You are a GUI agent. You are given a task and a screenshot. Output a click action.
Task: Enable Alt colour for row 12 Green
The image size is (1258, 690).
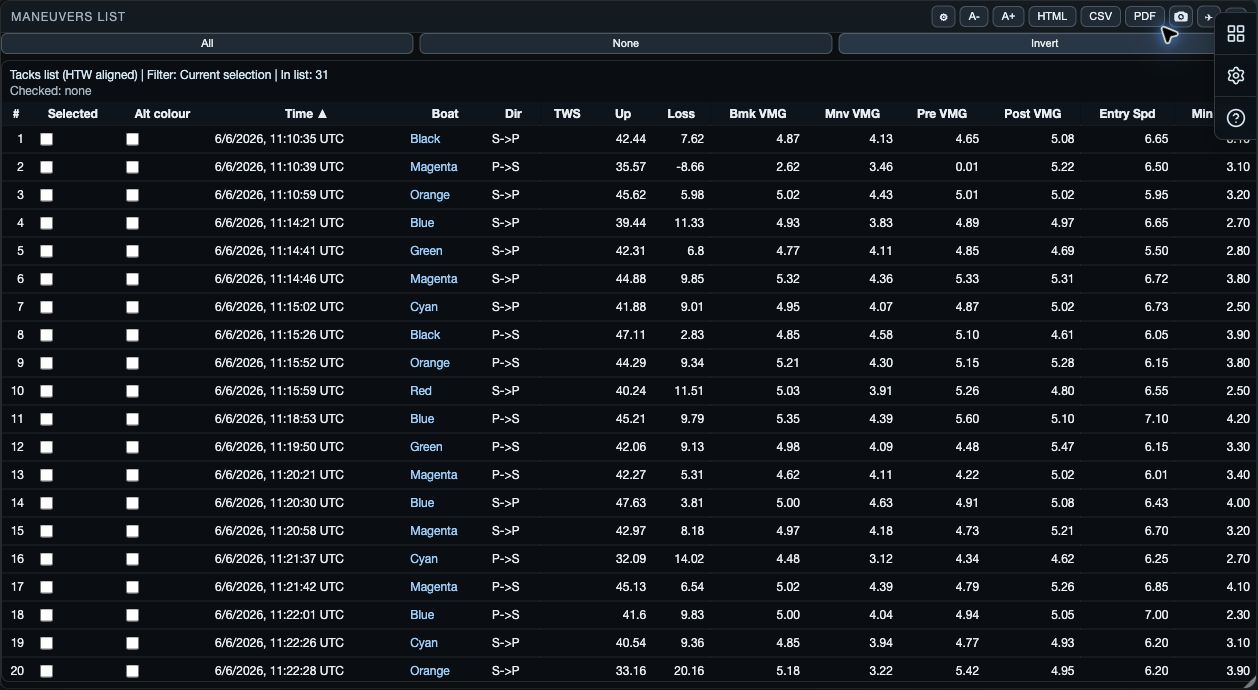tap(132, 447)
